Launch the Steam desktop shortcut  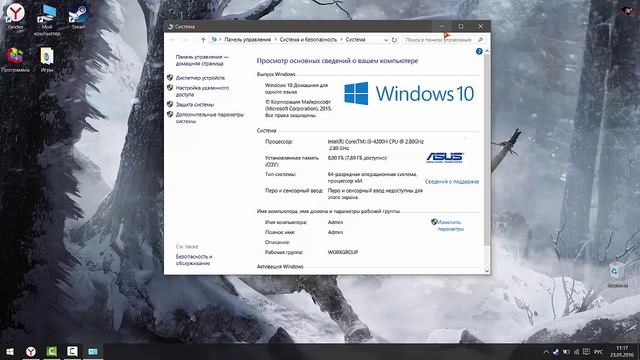point(78,17)
